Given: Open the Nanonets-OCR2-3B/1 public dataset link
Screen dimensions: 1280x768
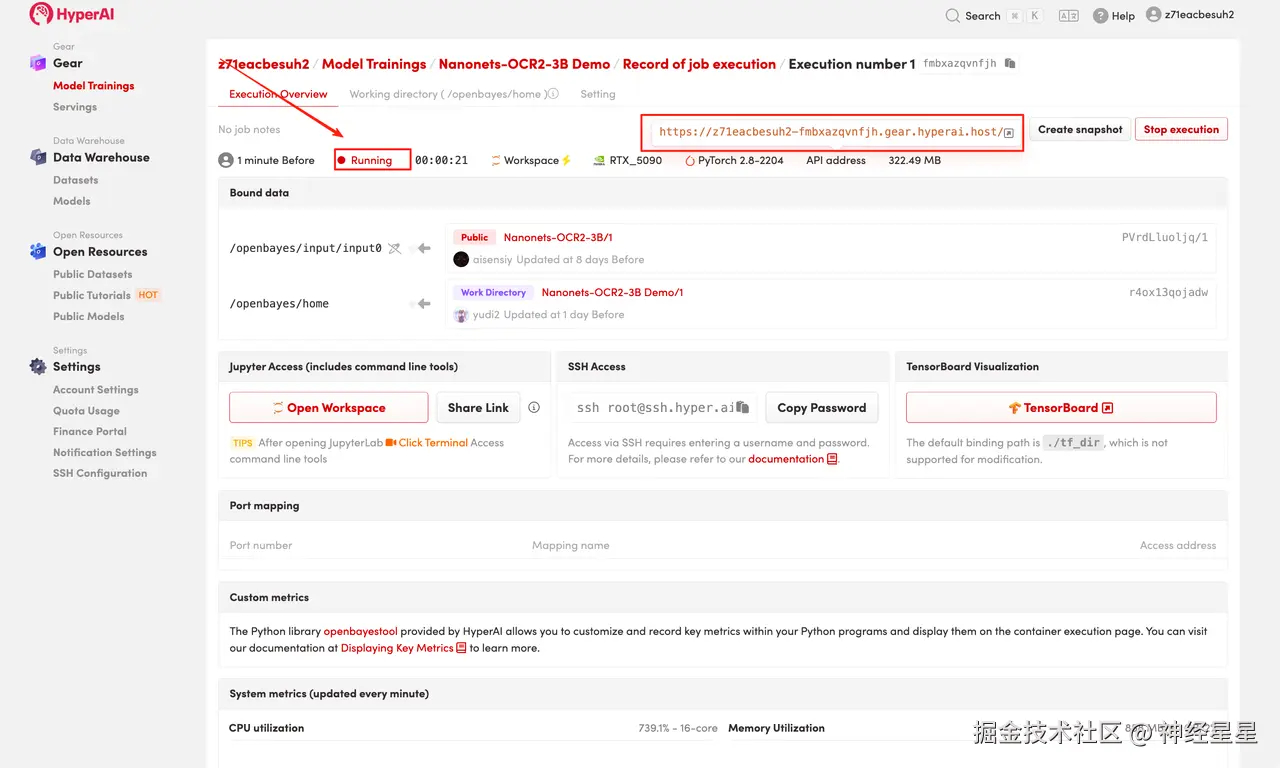Looking at the screenshot, I should click(x=558, y=238).
